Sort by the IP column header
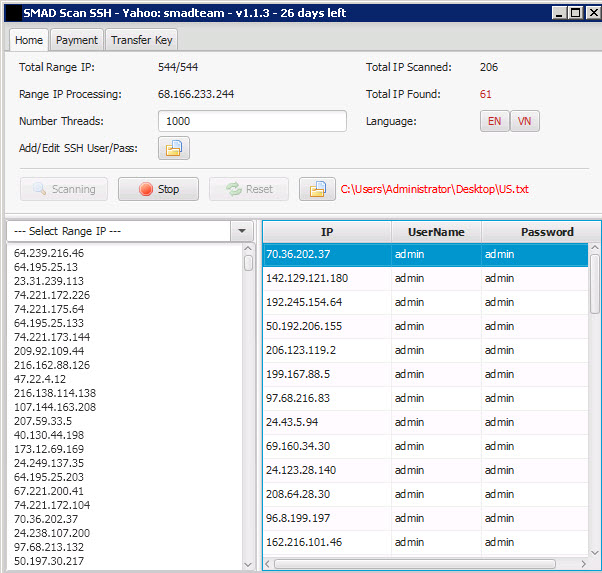This screenshot has width=602, height=573. tap(327, 231)
